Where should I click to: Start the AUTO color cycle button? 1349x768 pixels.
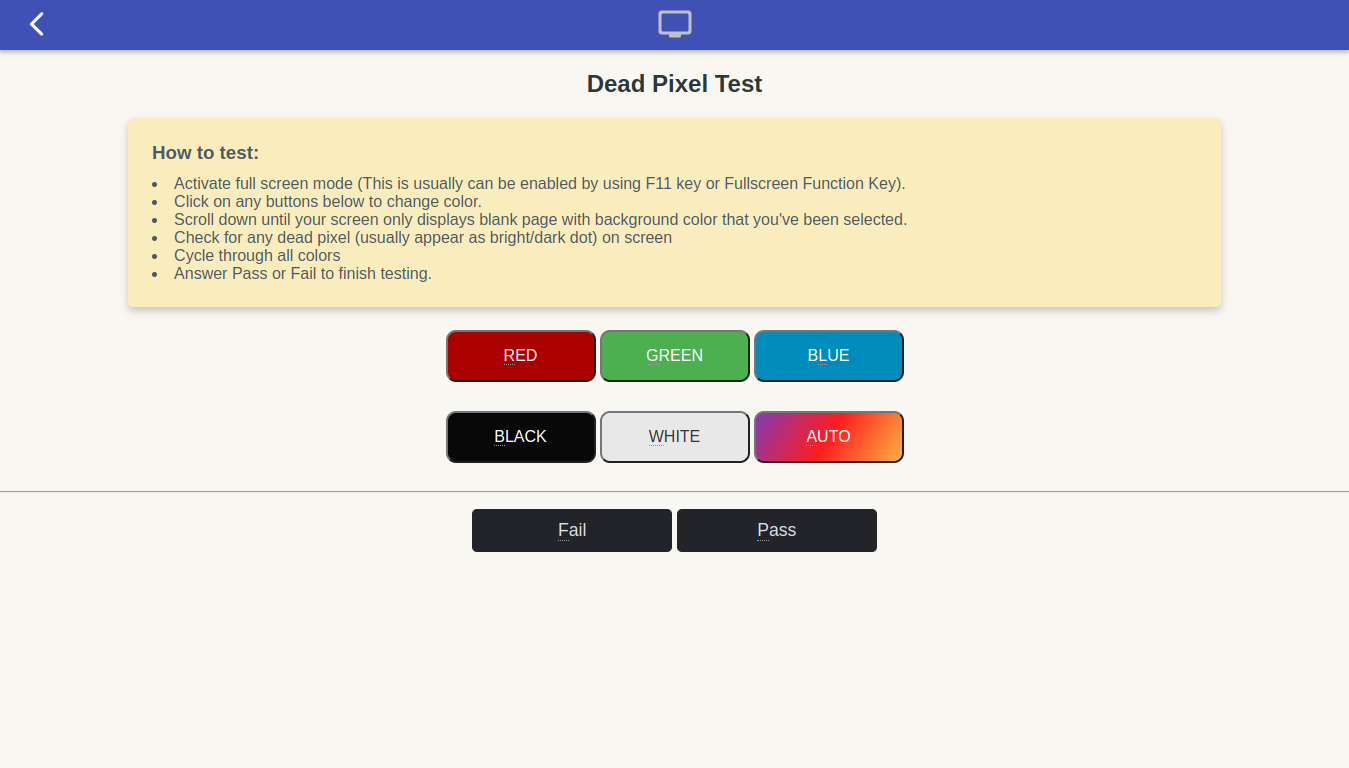click(829, 437)
